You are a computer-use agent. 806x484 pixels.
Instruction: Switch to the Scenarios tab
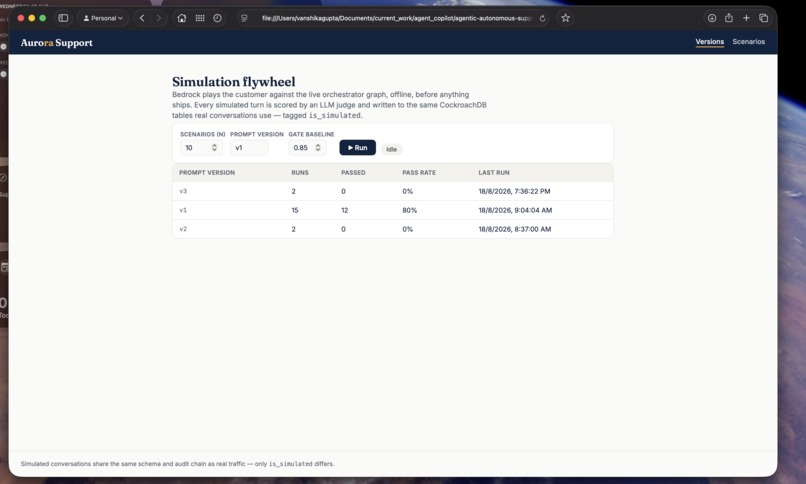(748, 42)
